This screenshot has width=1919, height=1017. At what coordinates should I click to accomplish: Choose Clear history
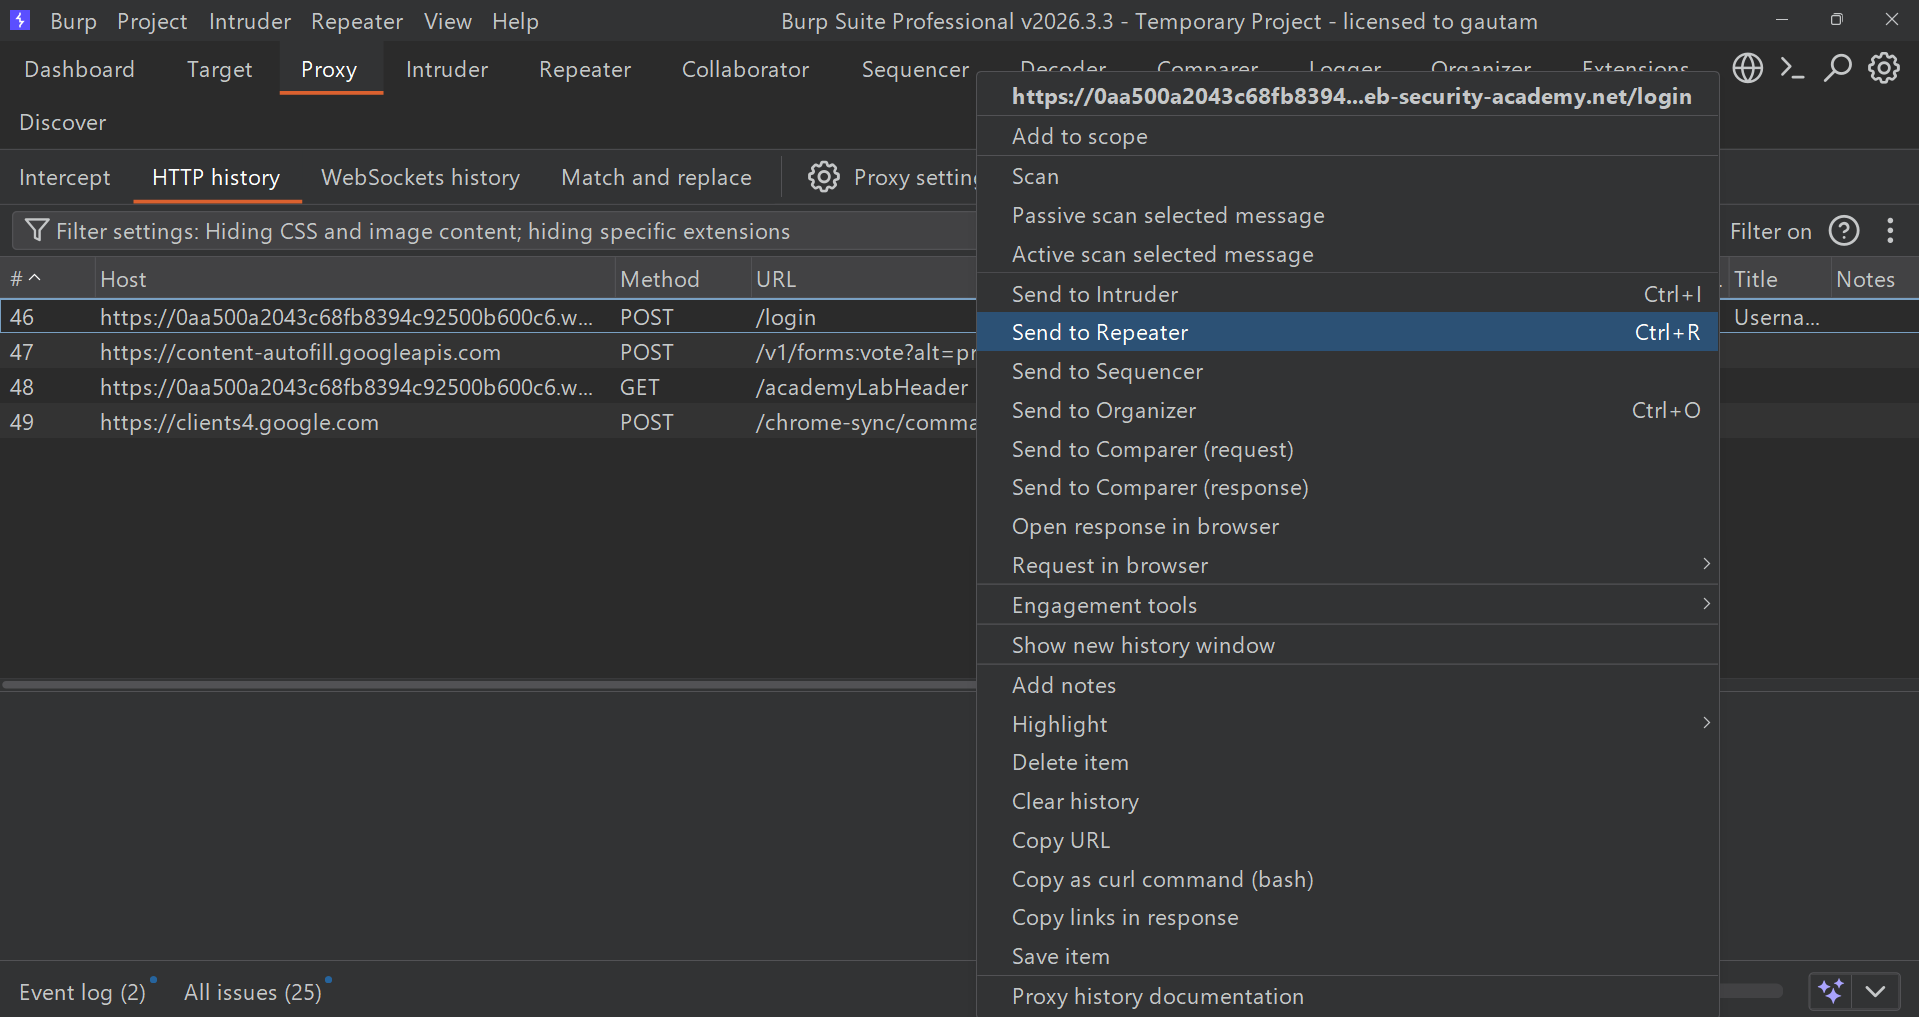1347,801
